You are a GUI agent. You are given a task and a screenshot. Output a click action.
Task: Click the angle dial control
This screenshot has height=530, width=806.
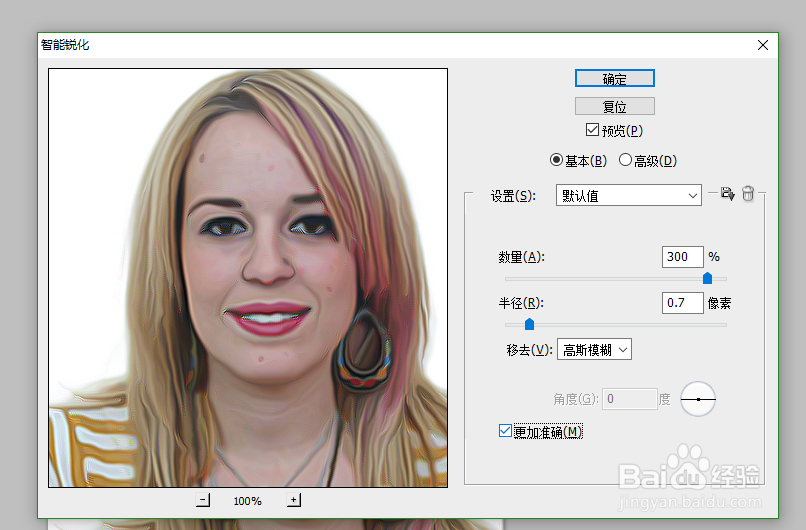pyautogui.click(x=698, y=399)
